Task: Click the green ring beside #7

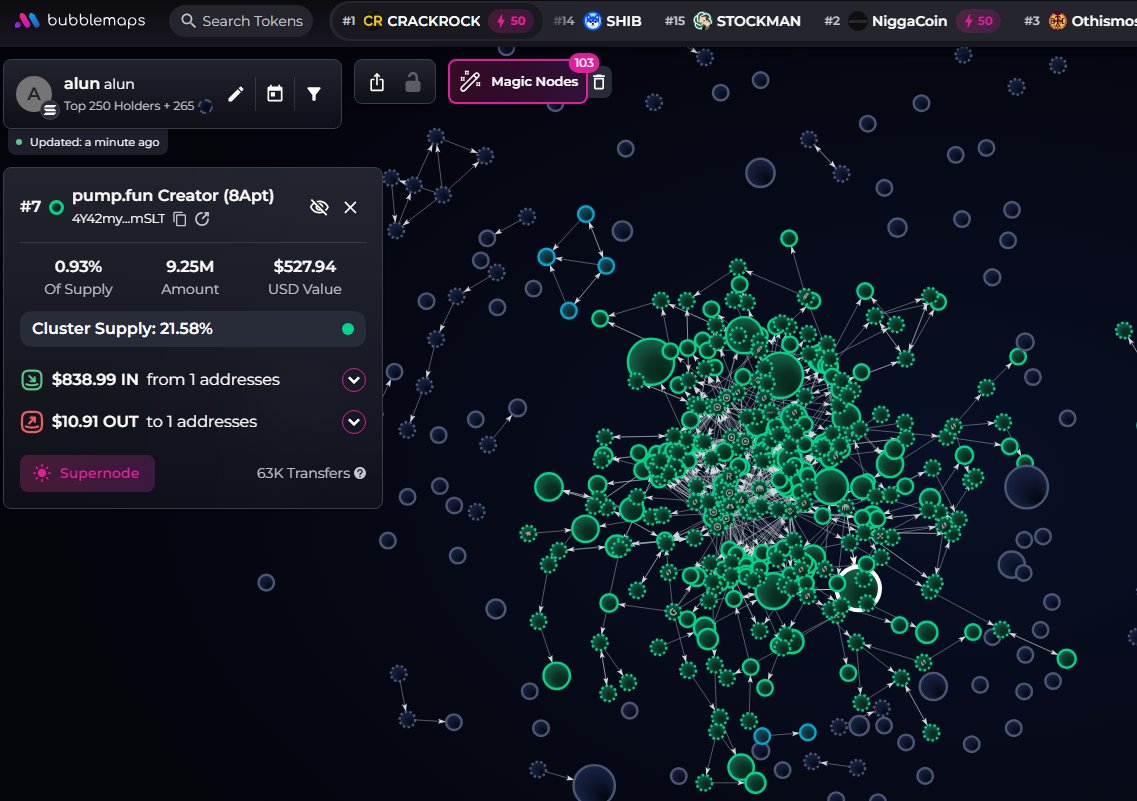Action: [x=56, y=208]
